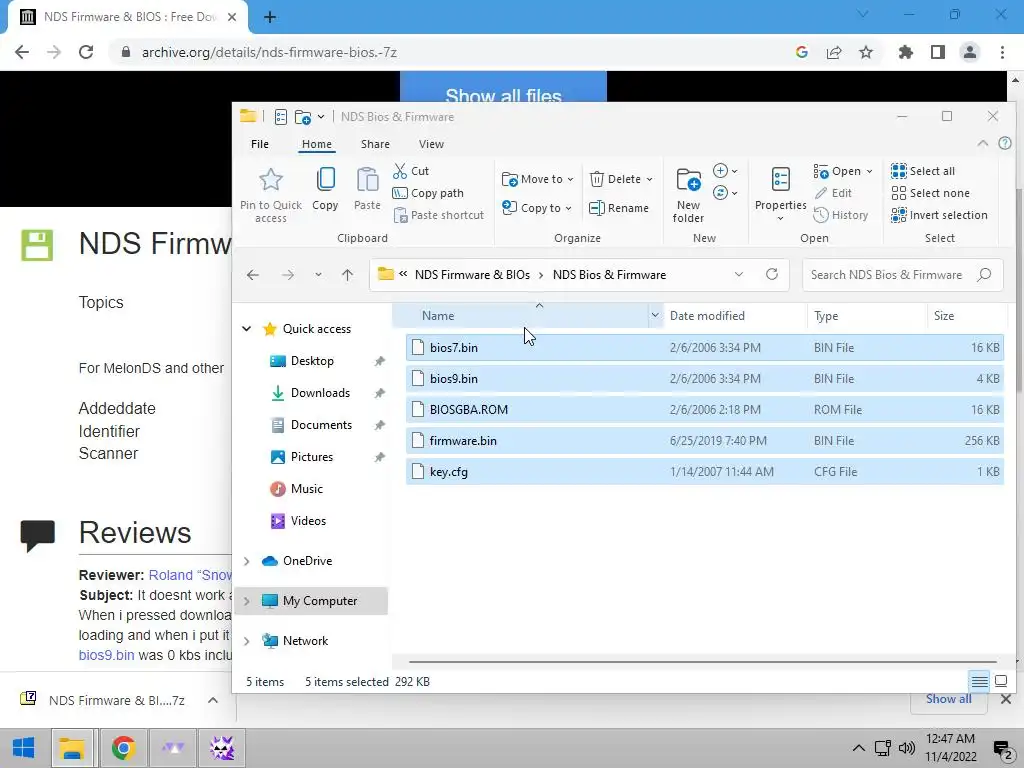Switch to the Share ribbon tab
Image resolution: width=1024 pixels, height=768 pixels.
376,144
